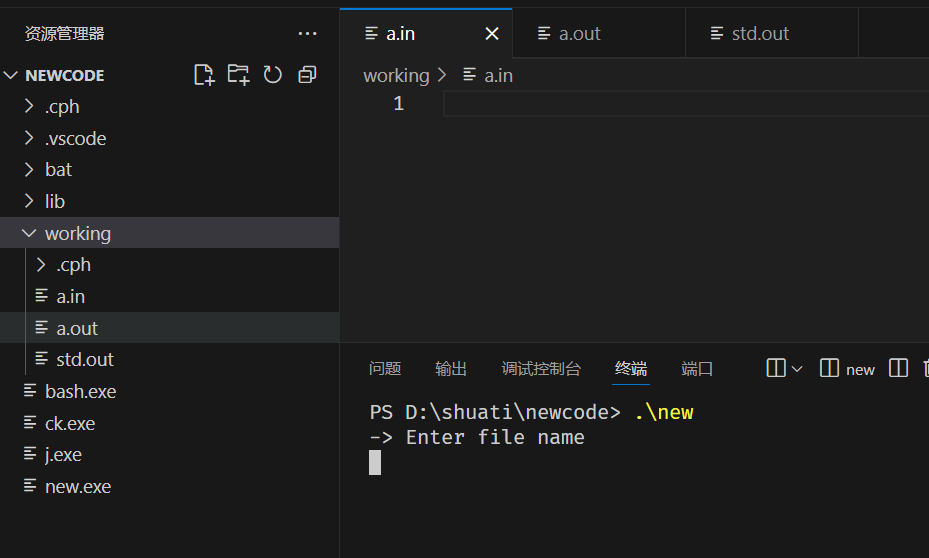Open the launch profile dropdown arrow in terminal
Image resolution: width=929 pixels, height=558 pixels.
coord(797,369)
